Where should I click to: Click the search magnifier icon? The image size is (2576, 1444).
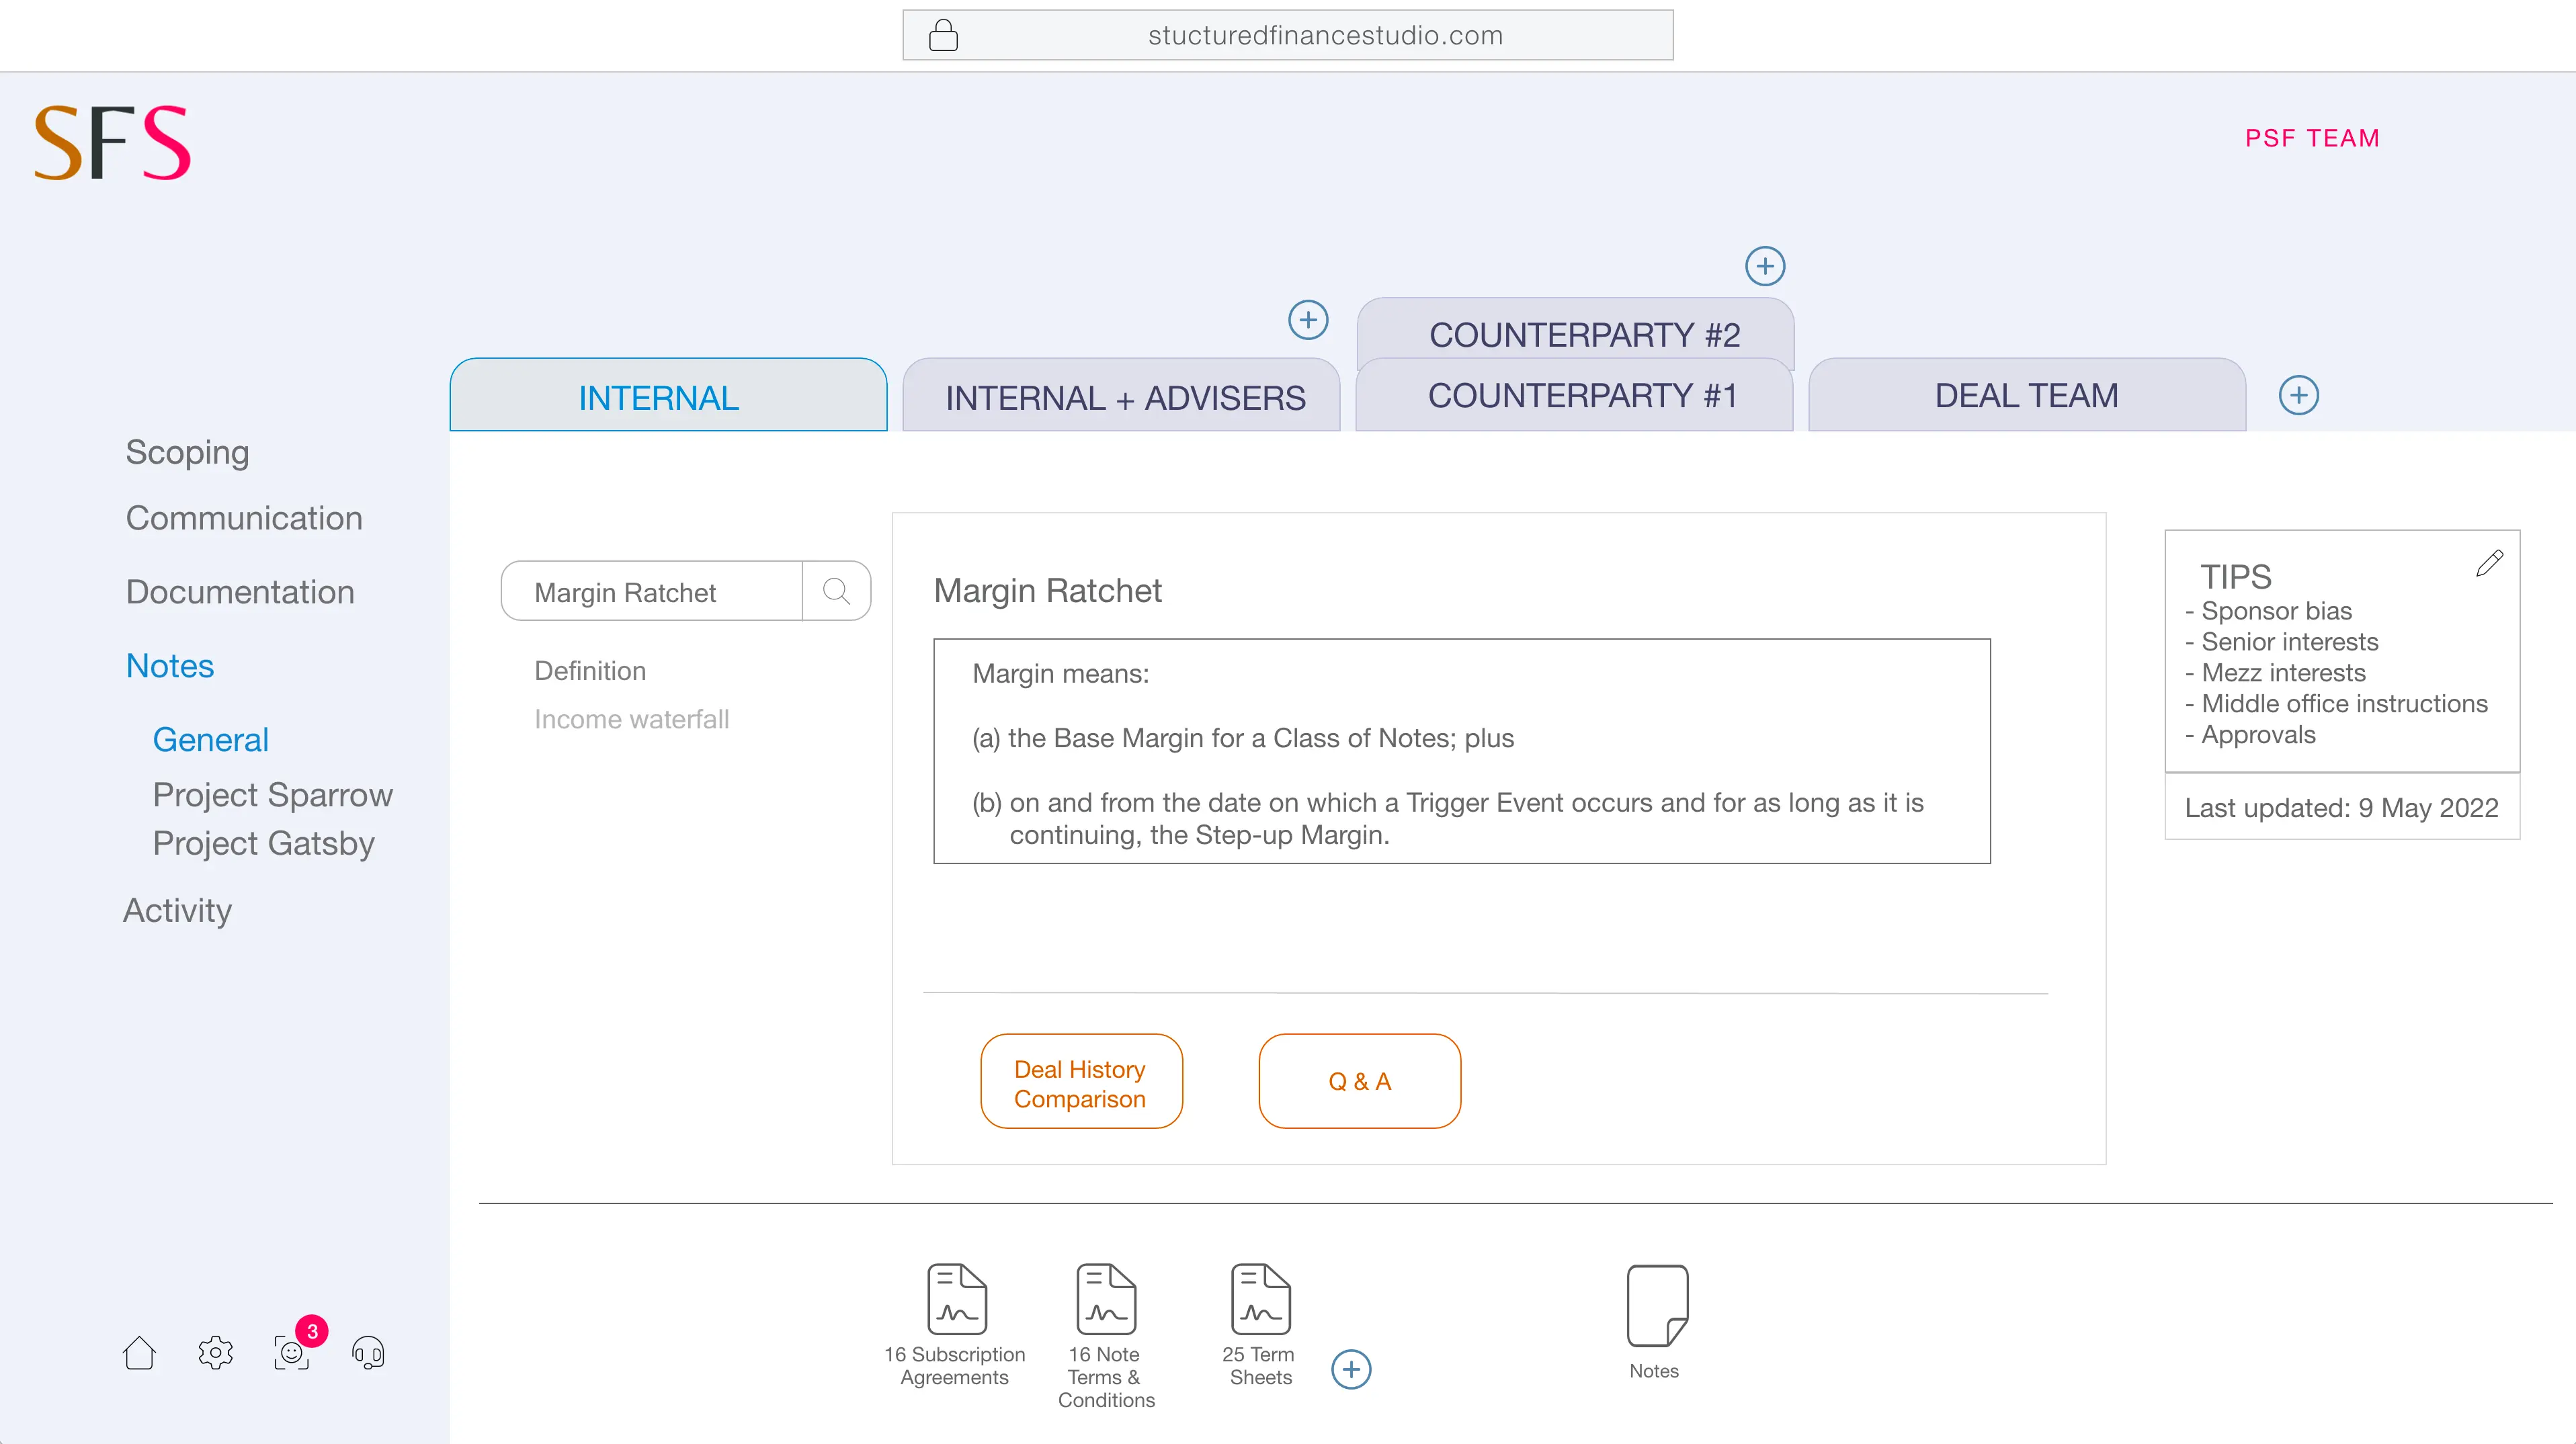[836, 591]
